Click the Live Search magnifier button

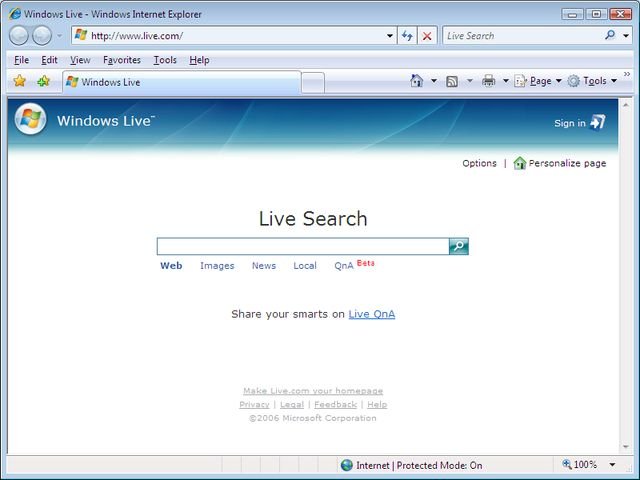[458, 246]
